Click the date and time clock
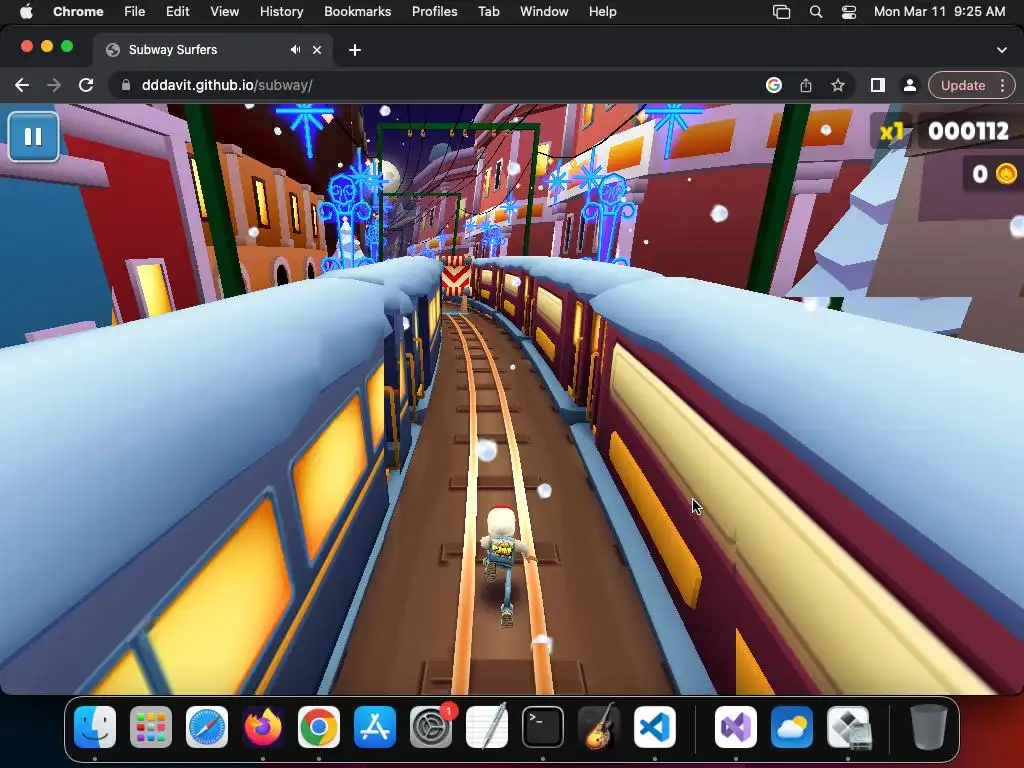1024x768 pixels. pyautogui.click(x=940, y=12)
